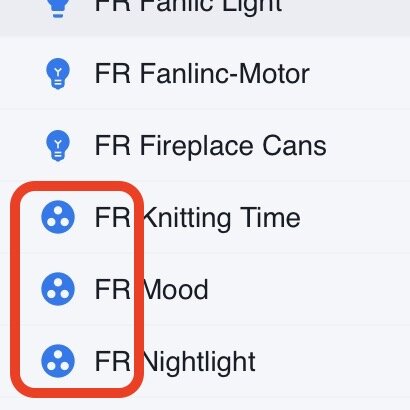Click the FR Knitting Time scene icon
Viewport: 410px width, 410px height.
(x=58, y=217)
